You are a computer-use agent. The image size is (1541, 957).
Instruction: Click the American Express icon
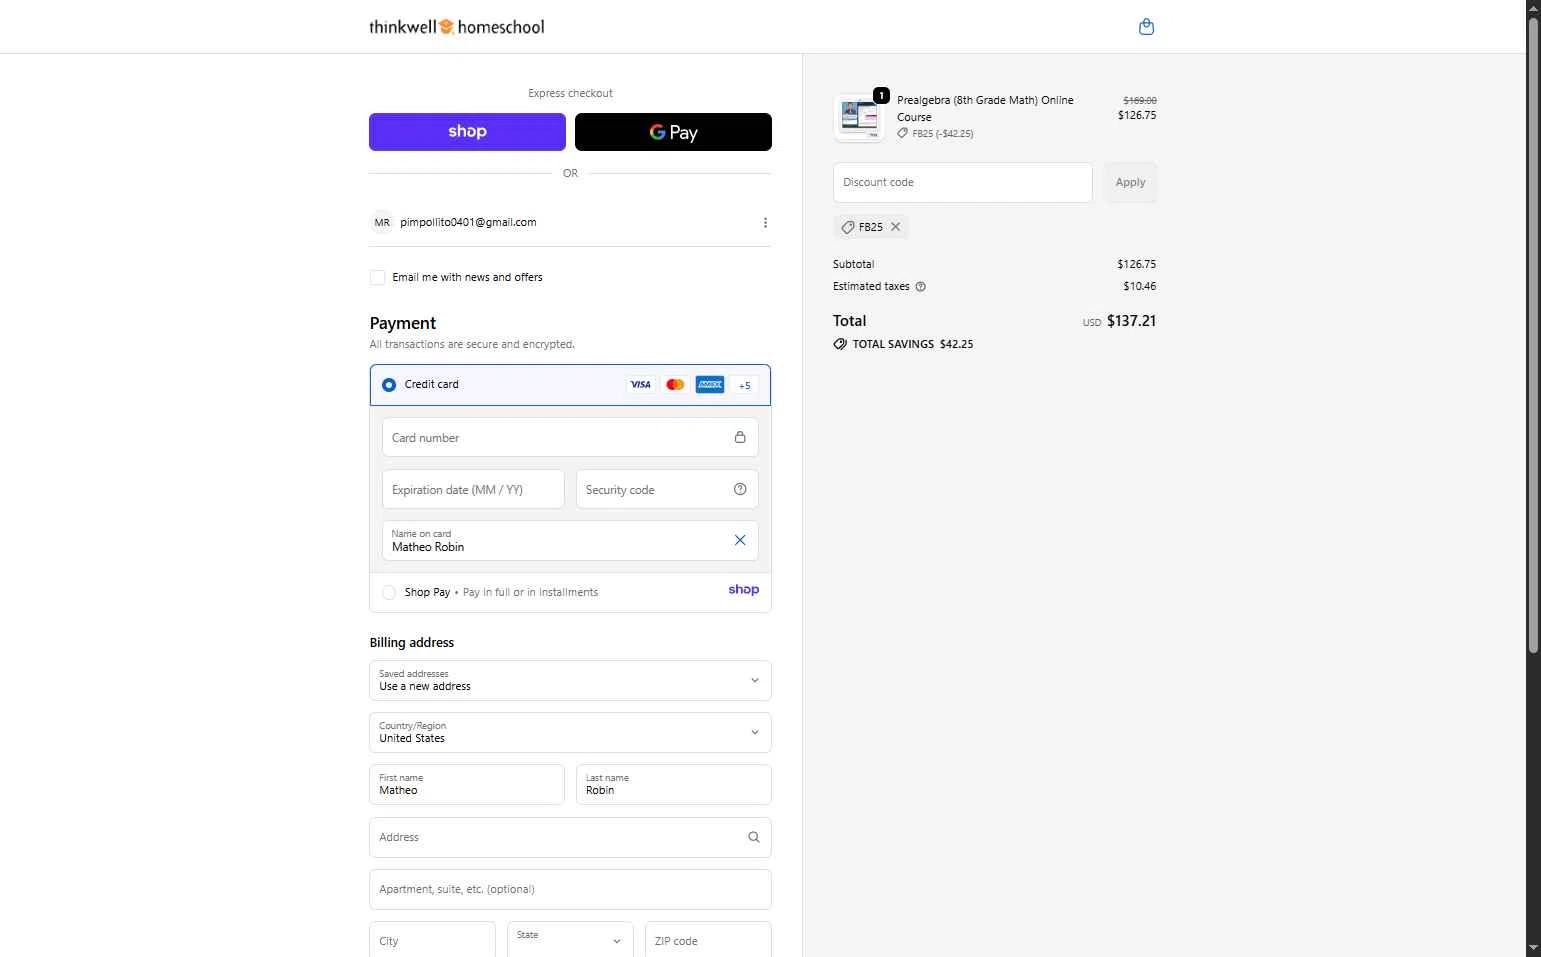pos(710,385)
